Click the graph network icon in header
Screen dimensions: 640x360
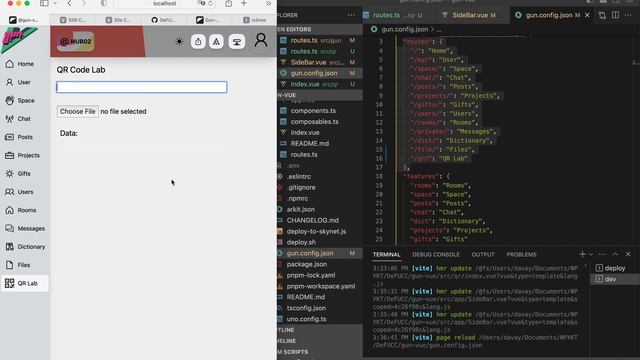pos(216,41)
